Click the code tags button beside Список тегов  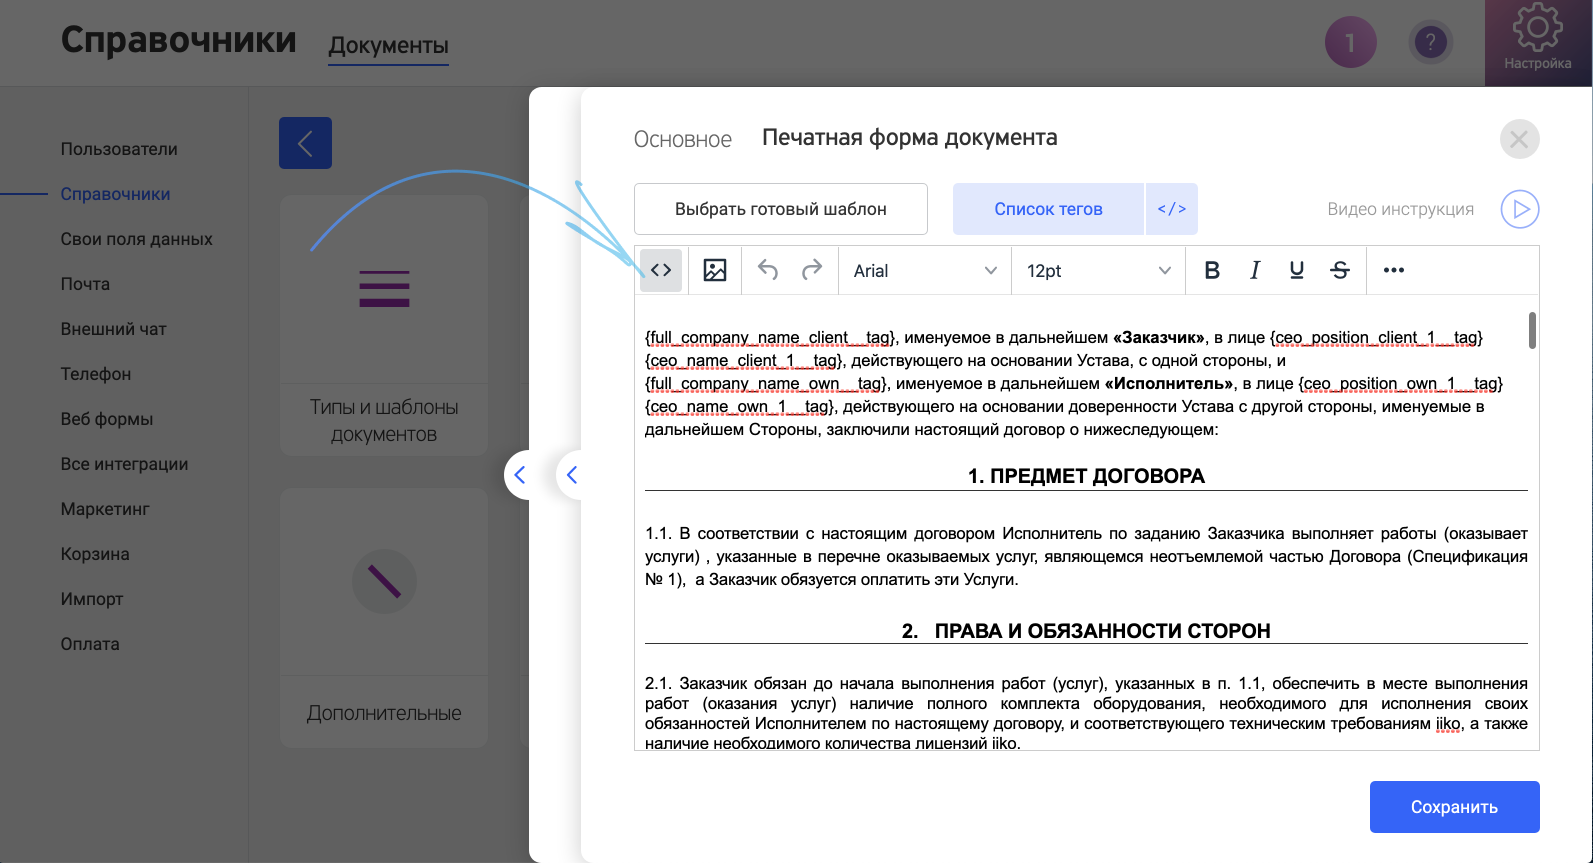(1172, 209)
